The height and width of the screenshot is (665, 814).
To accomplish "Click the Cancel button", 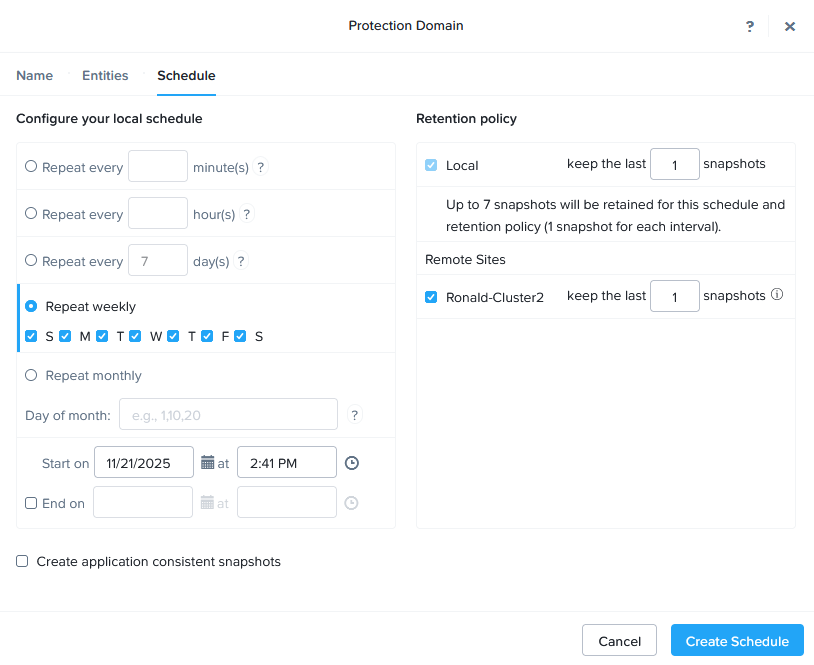I will point(619,641).
